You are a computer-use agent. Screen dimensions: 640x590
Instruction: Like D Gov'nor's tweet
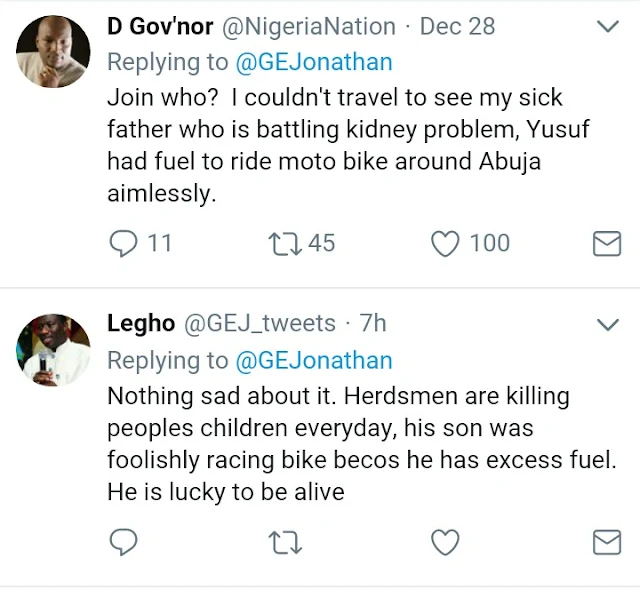point(445,243)
